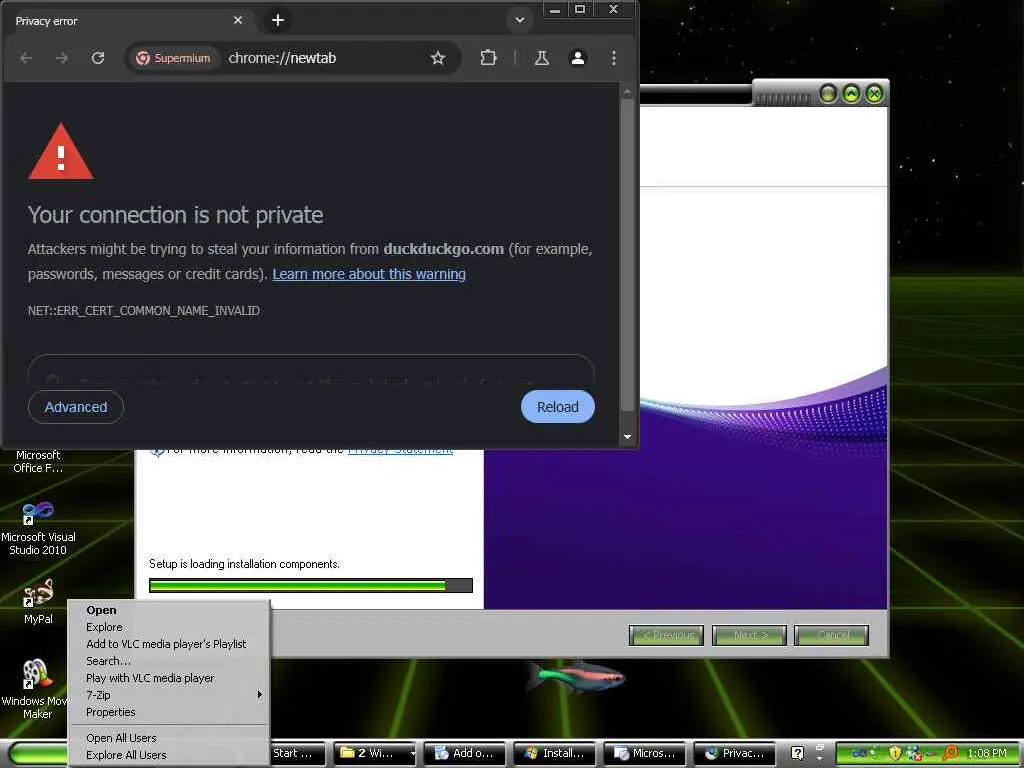This screenshot has width=1024, height=768.
Task: Open the tab search dropdown
Action: coord(520,20)
